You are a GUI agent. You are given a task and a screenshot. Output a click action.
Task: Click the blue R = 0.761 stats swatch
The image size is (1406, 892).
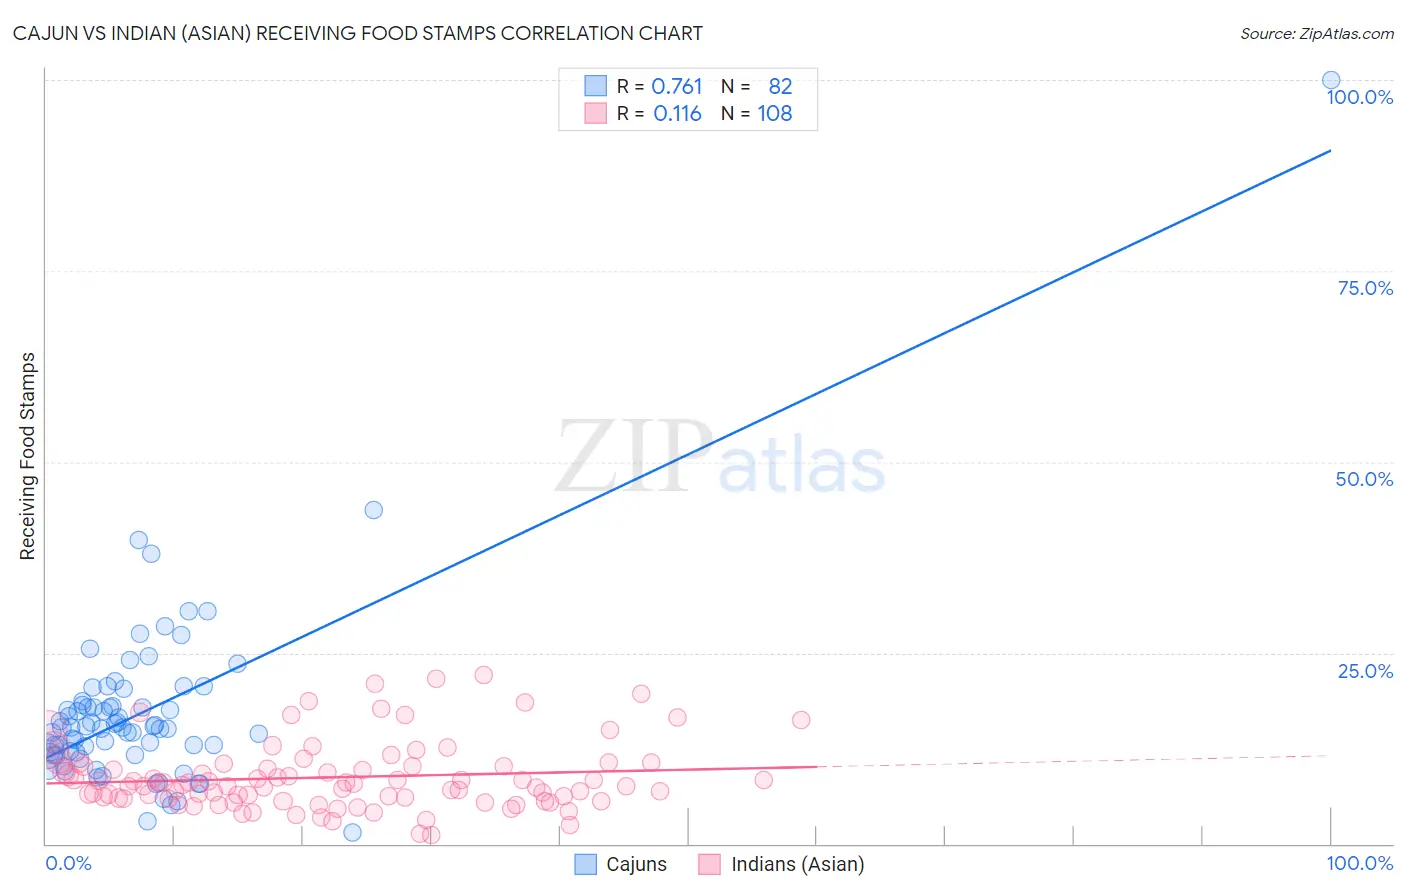coord(595,86)
